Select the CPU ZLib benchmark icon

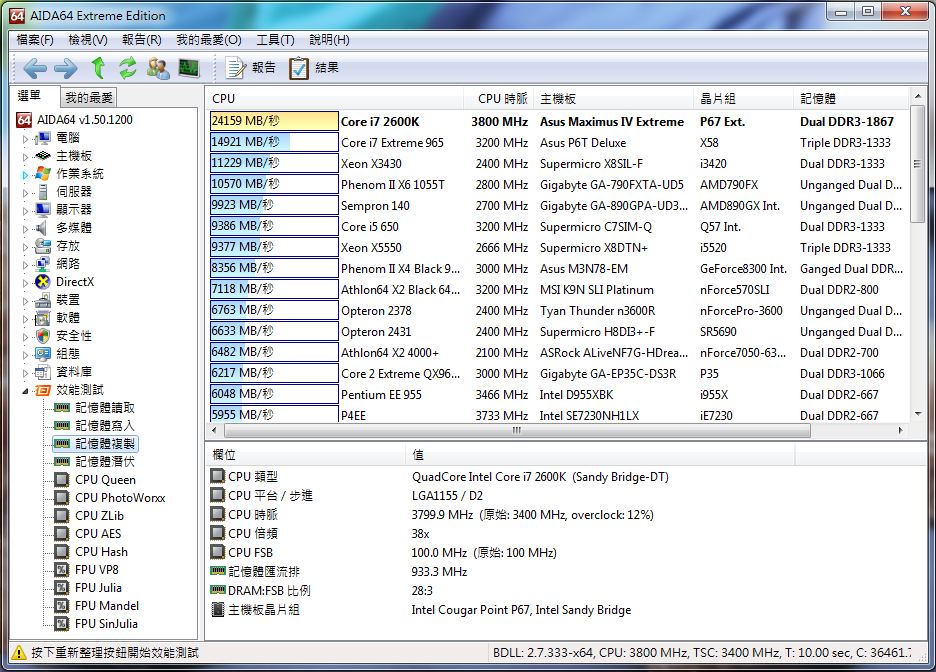(61, 516)
